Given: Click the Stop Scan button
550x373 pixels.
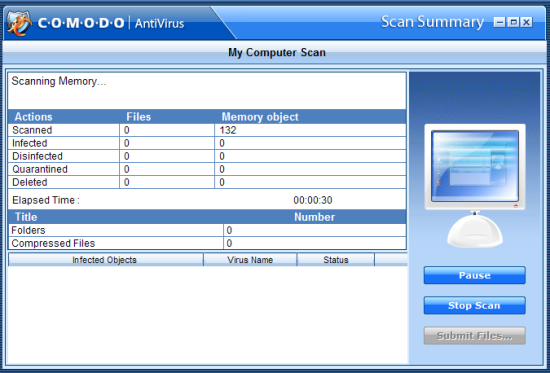Looking at the screenshot, I should pyautogui.click(x=475, y=305).
